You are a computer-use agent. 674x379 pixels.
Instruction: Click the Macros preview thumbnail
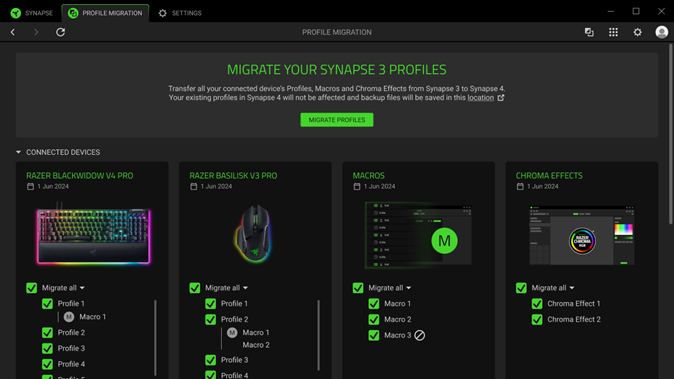pyautogui.click(x=418, y=235)
